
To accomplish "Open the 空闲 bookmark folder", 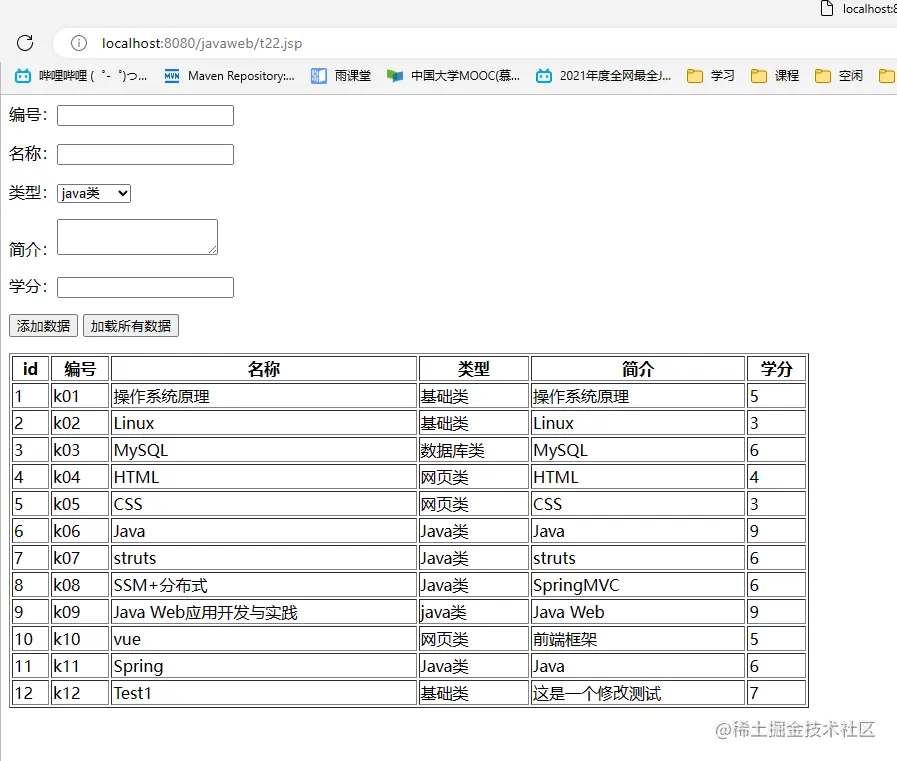I will (x=839, y=76).
